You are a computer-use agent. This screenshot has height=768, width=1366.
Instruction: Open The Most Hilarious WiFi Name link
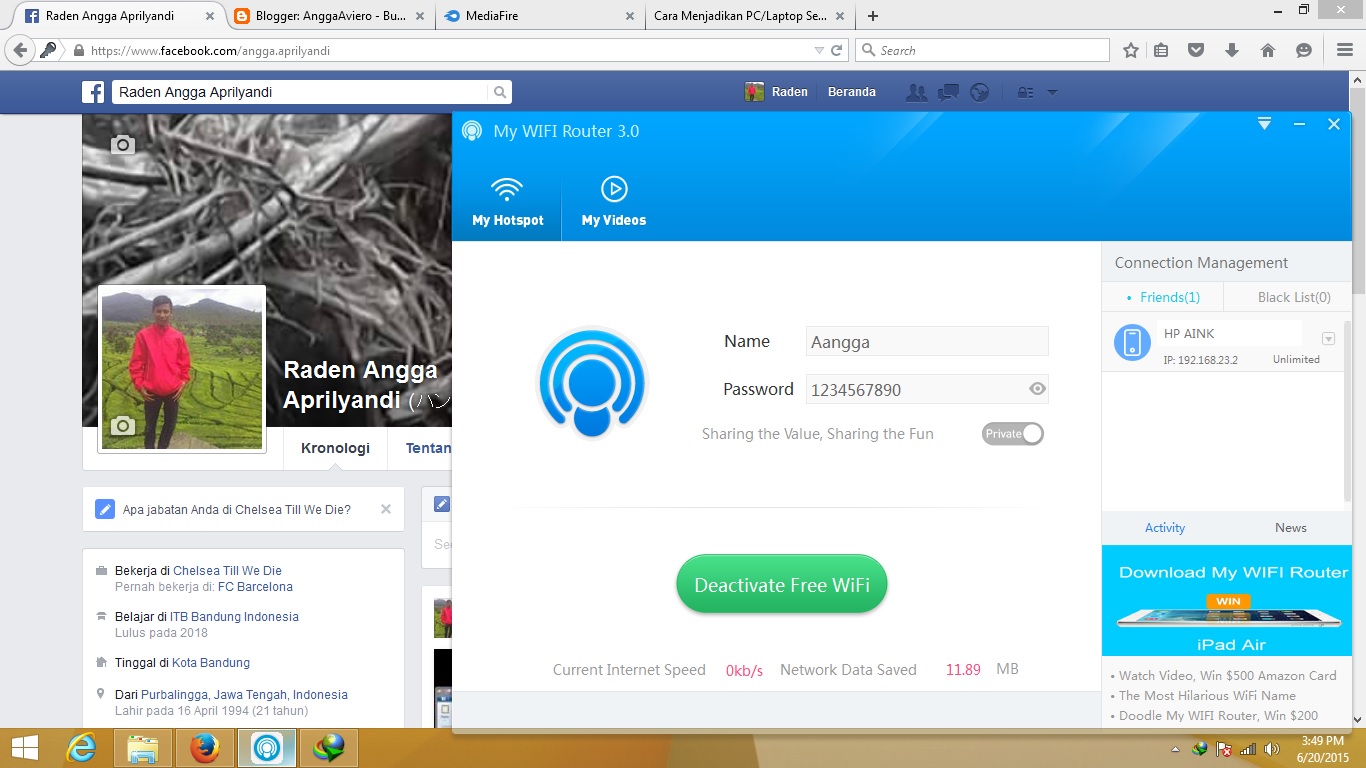click(x=1207, y=695)
